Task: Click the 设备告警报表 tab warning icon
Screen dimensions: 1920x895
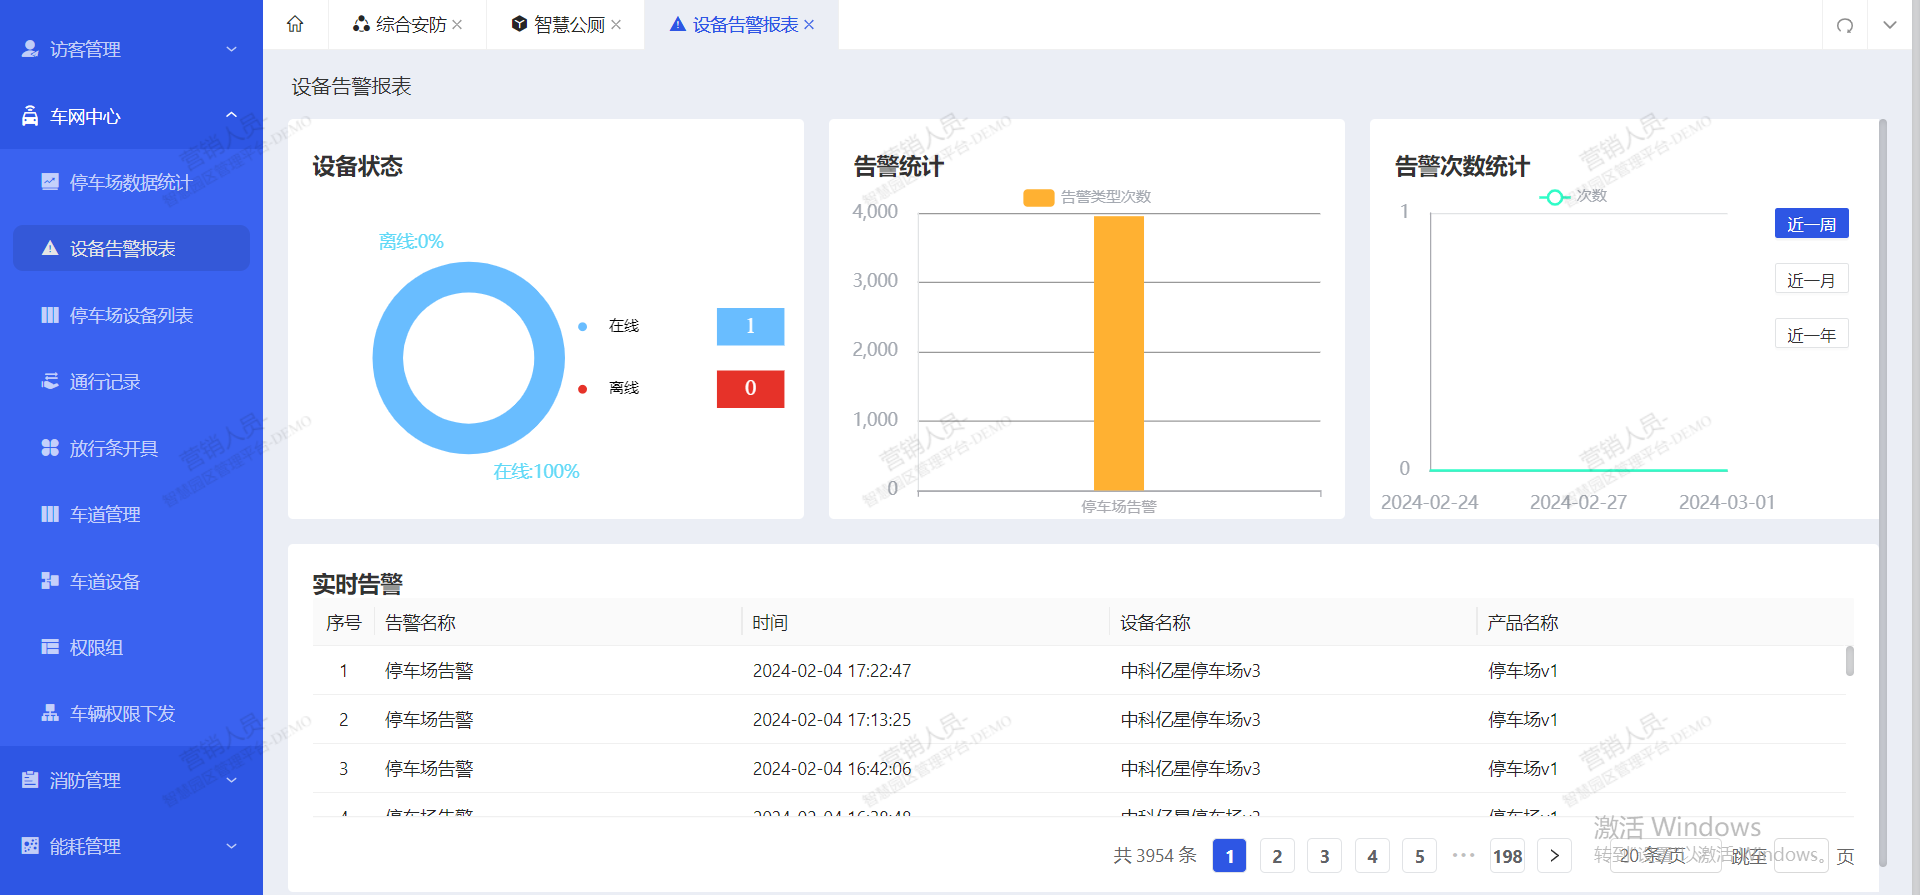Action: tap(678, 24)
